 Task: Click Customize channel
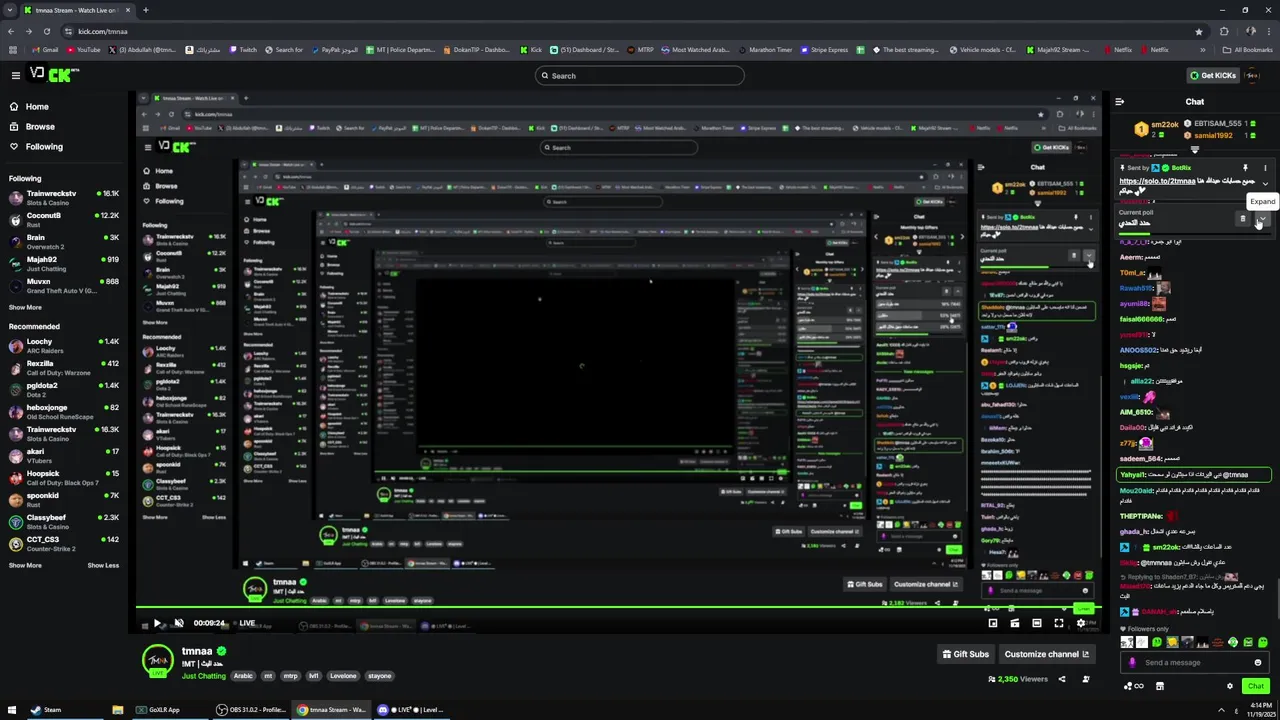[x=1046, y=654]
